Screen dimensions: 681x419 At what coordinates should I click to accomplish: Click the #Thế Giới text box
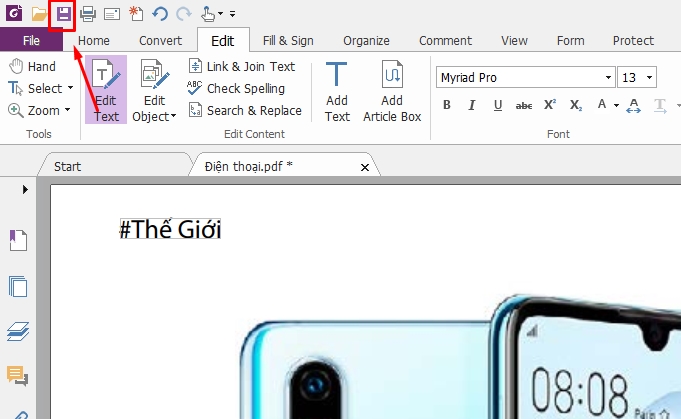click(170, 228)
